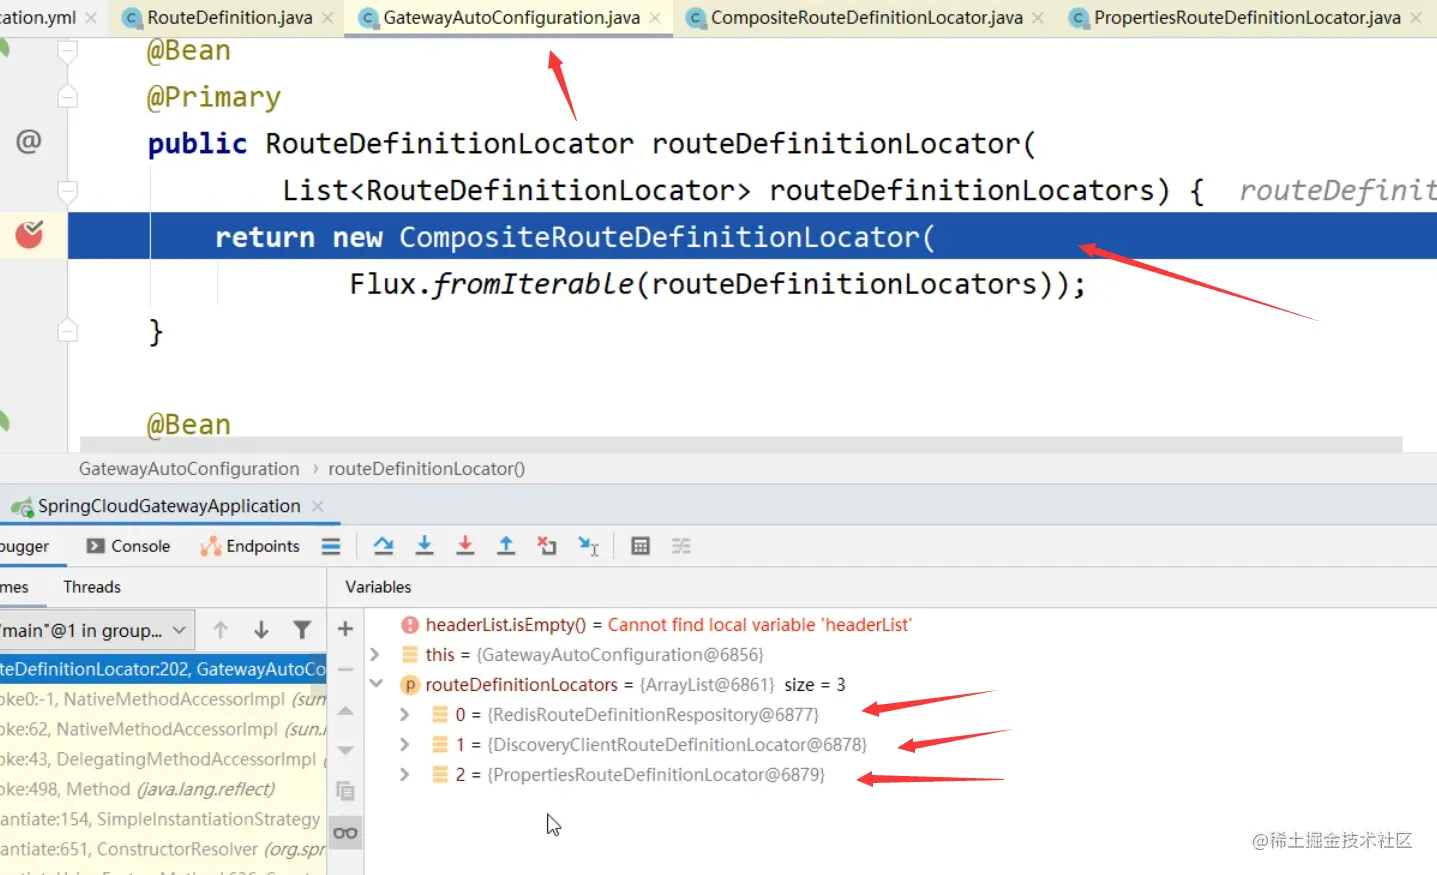Image resolution: width=1437 pixels, height=875 pixels.
Task: Click the next frame down arrow
Action: pos(261,630)
